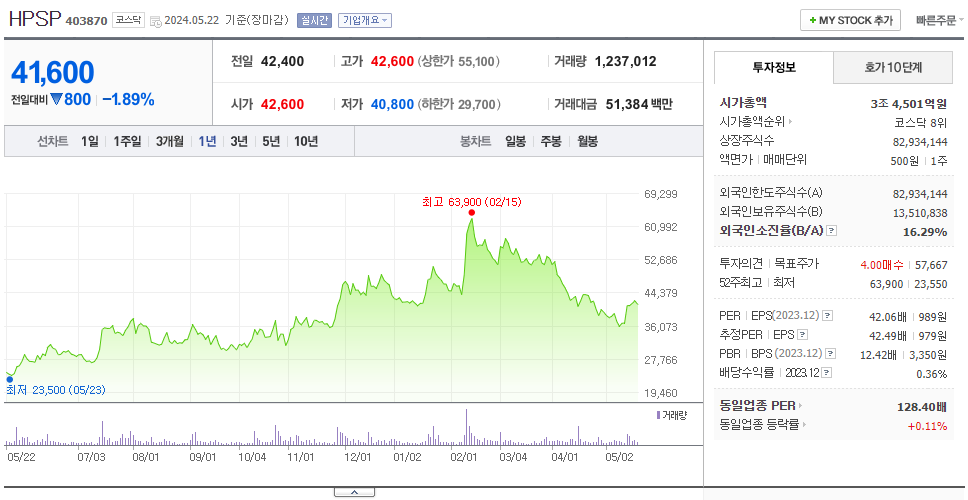Image resolution: width=968 pixels, height=500 pixels.
Task: Show the 일봉 candlestick chart
Action: [x=515, y=141]
